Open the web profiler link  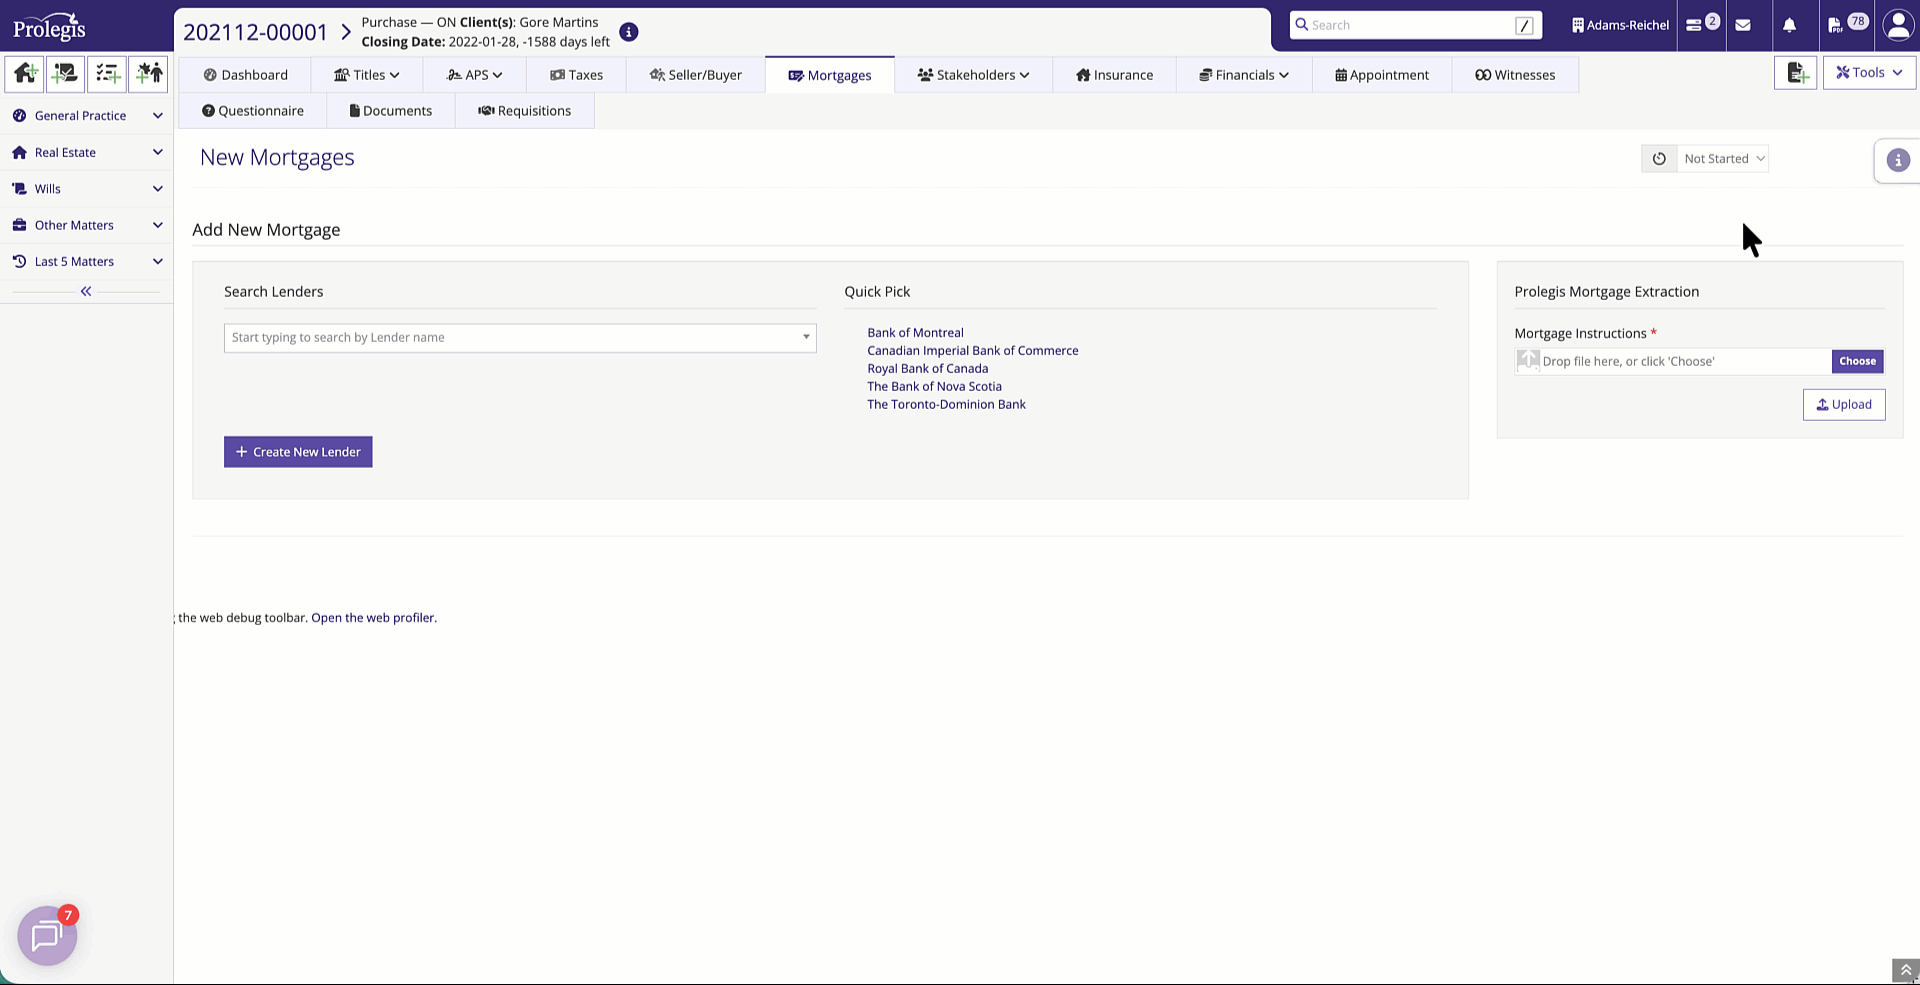[374, 618]
